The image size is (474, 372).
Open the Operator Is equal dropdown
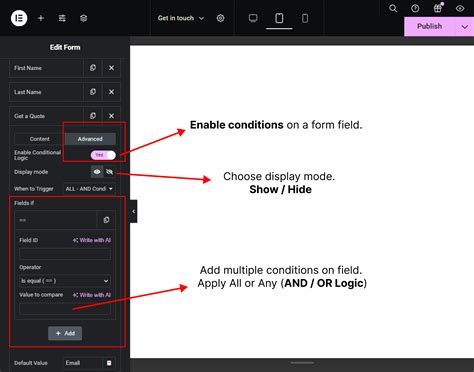pos(65,281)
